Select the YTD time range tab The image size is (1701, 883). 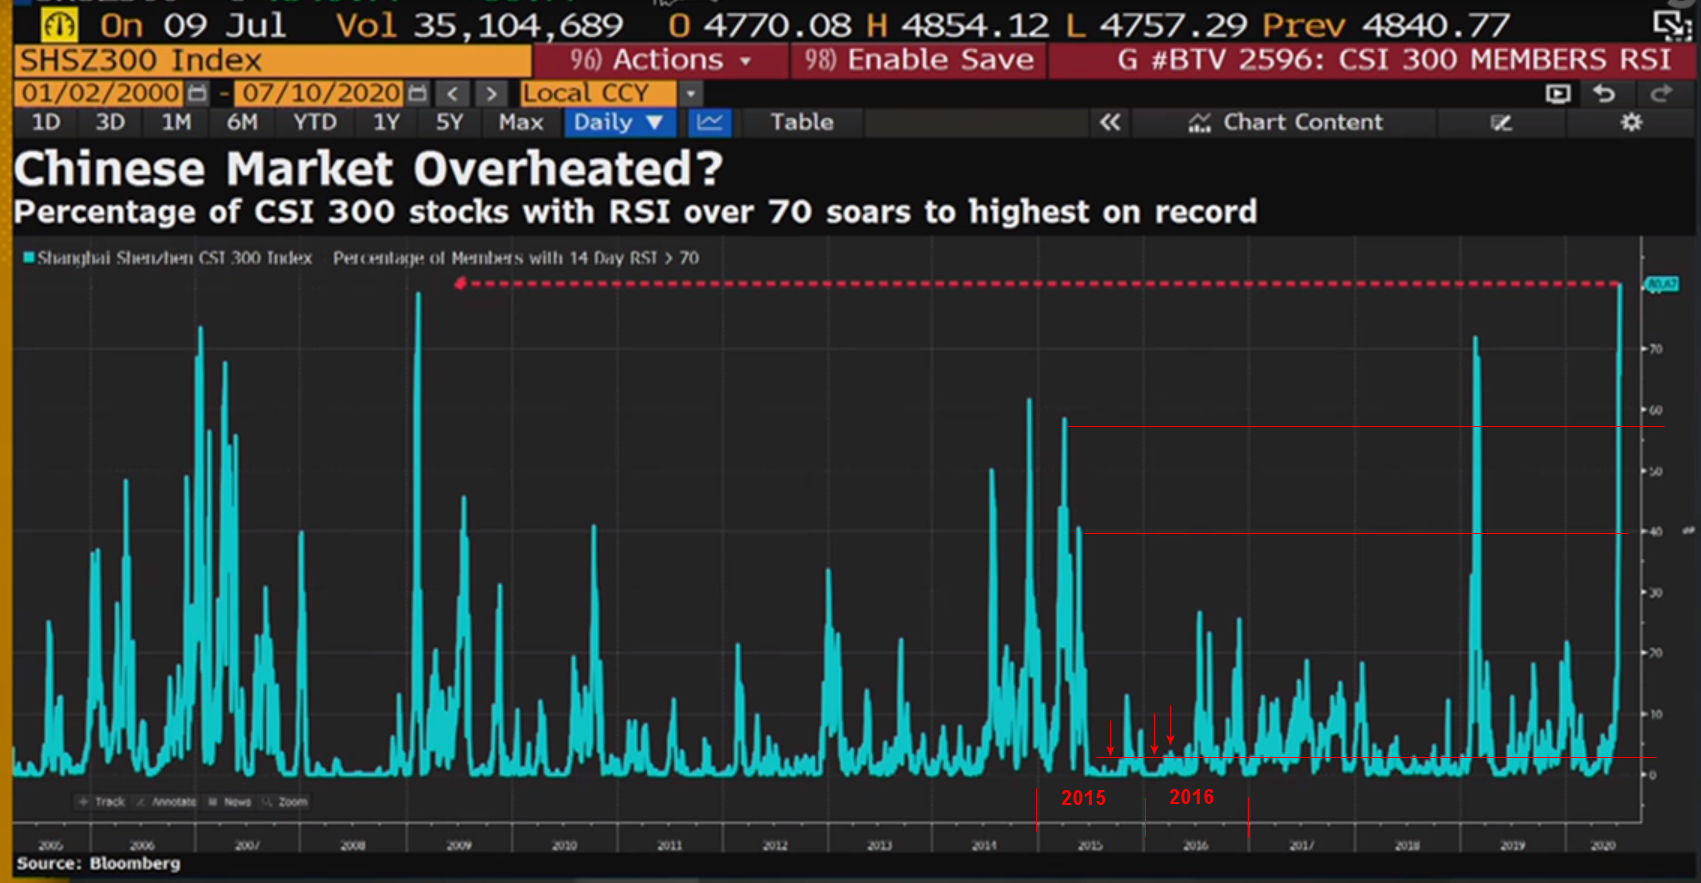(x=314, y=122)
